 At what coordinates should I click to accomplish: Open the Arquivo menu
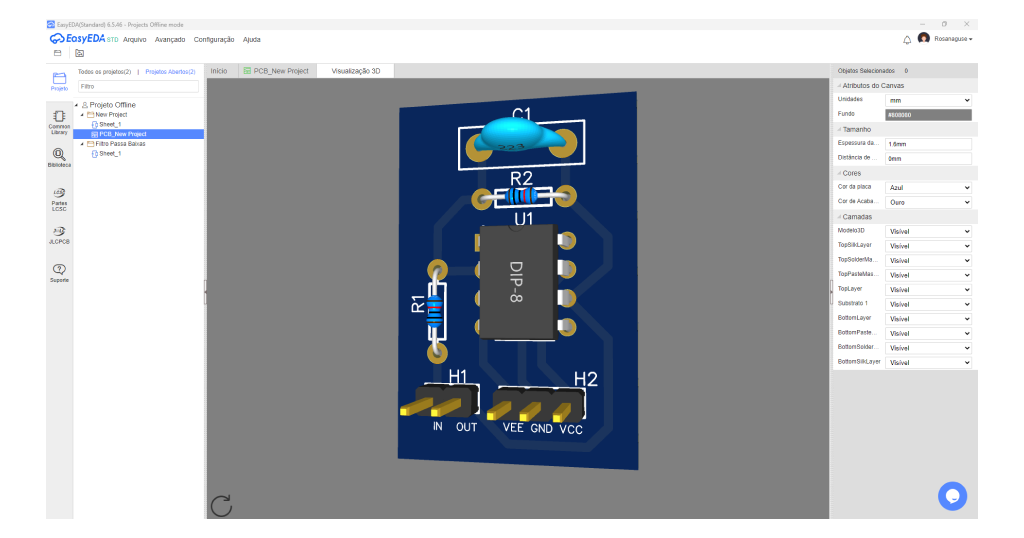tap(135, 40)
